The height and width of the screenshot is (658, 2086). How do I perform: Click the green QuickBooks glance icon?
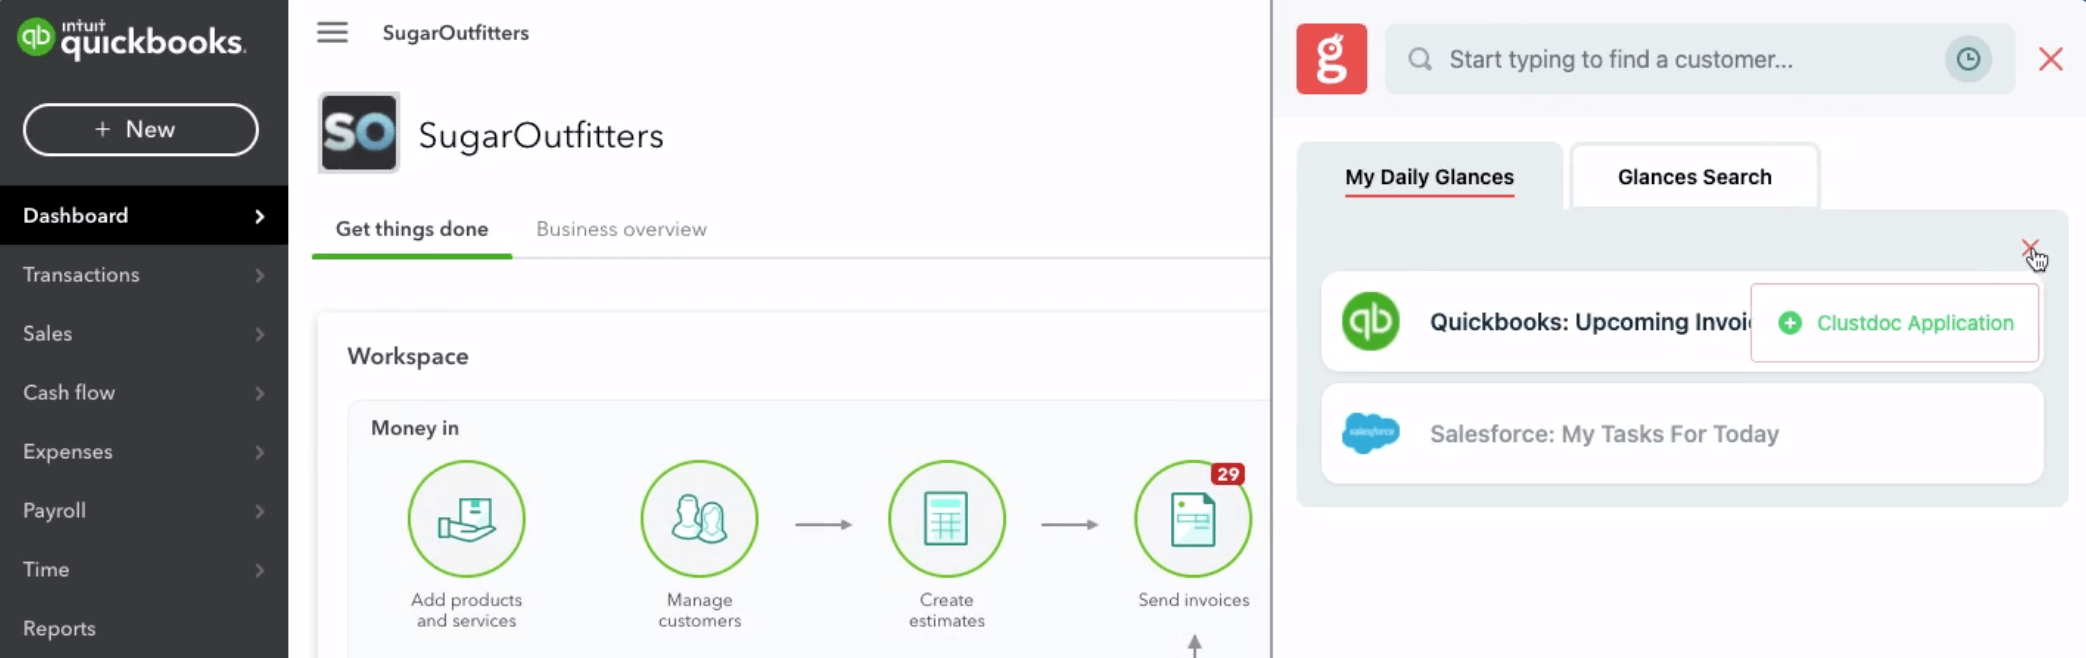pos(1370,321)
